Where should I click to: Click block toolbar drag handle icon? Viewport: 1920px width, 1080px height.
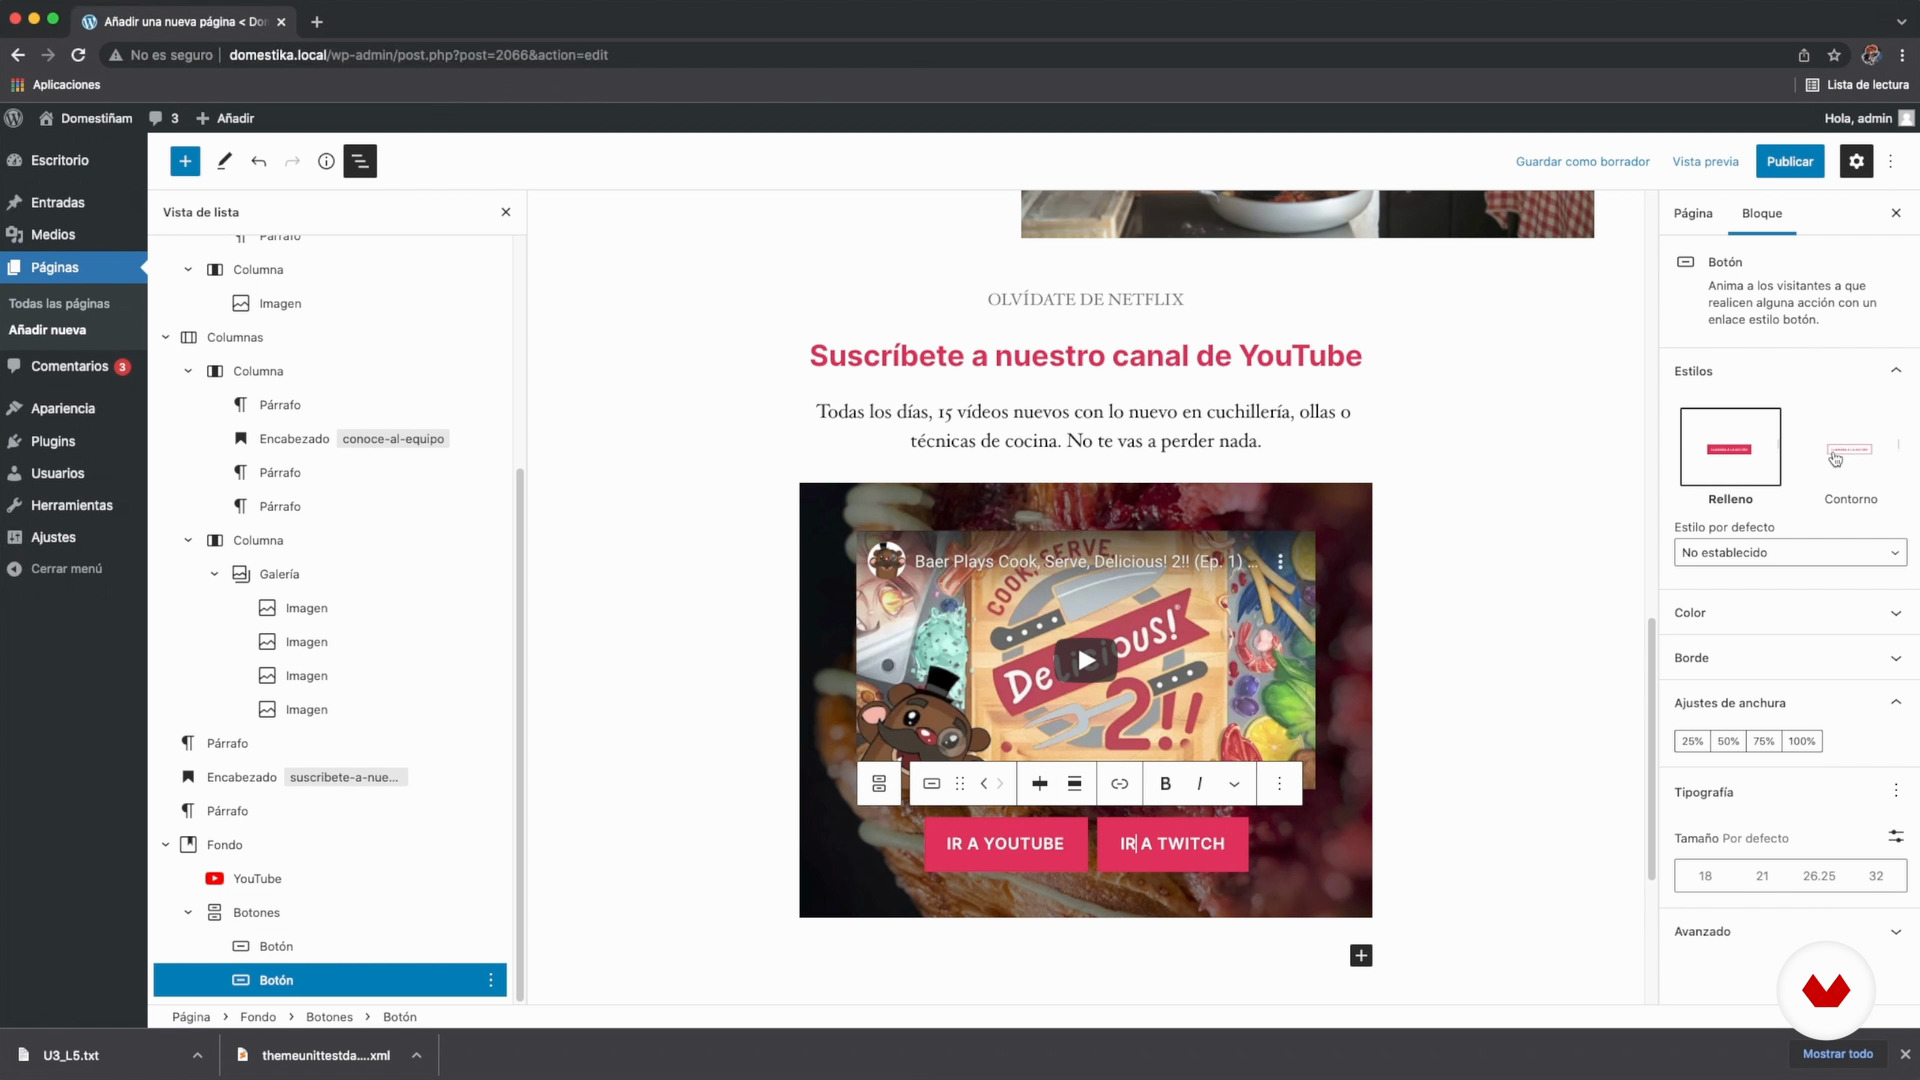click(x=960, y=784)
